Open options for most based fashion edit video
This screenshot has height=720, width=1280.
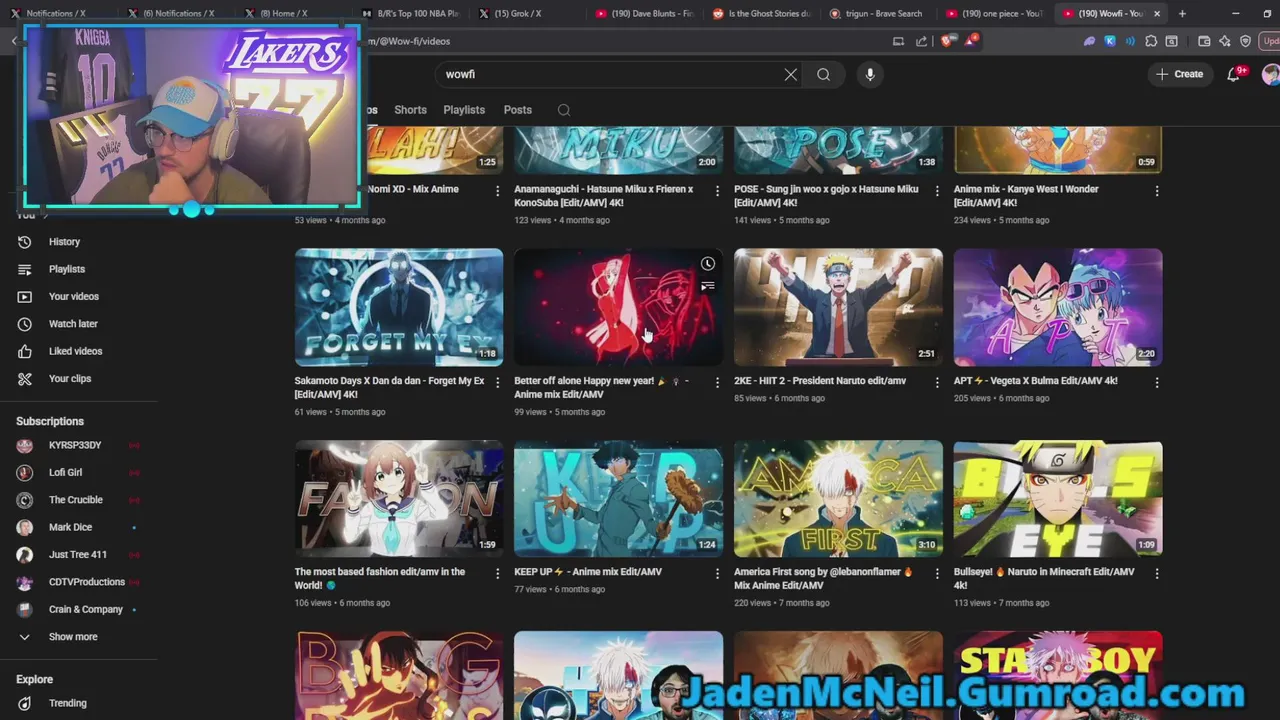497,573
